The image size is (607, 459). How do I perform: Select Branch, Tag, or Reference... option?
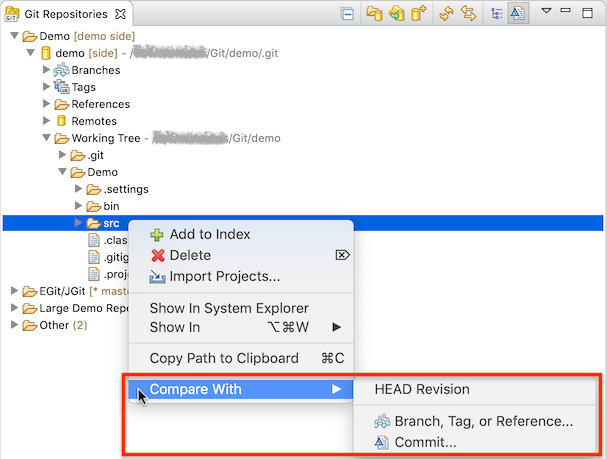click(475, 421)
